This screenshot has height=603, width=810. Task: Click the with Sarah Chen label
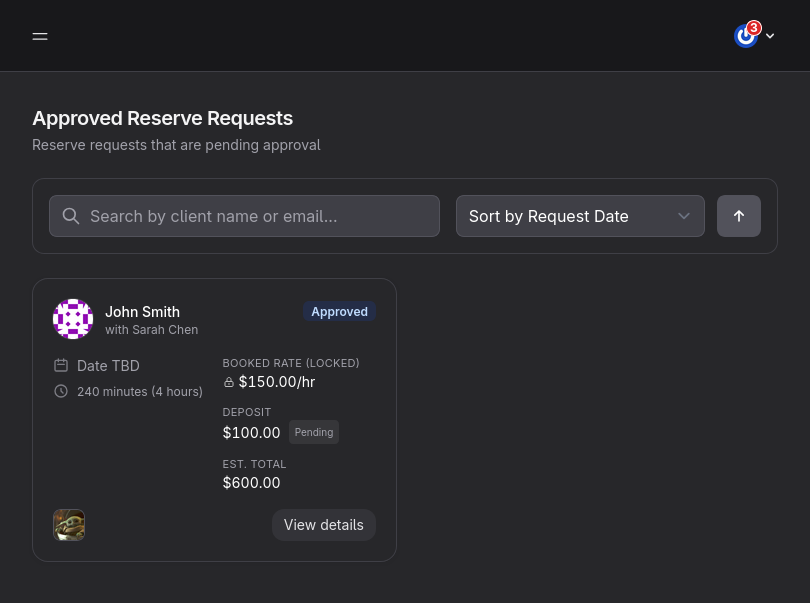coord(151,329)
